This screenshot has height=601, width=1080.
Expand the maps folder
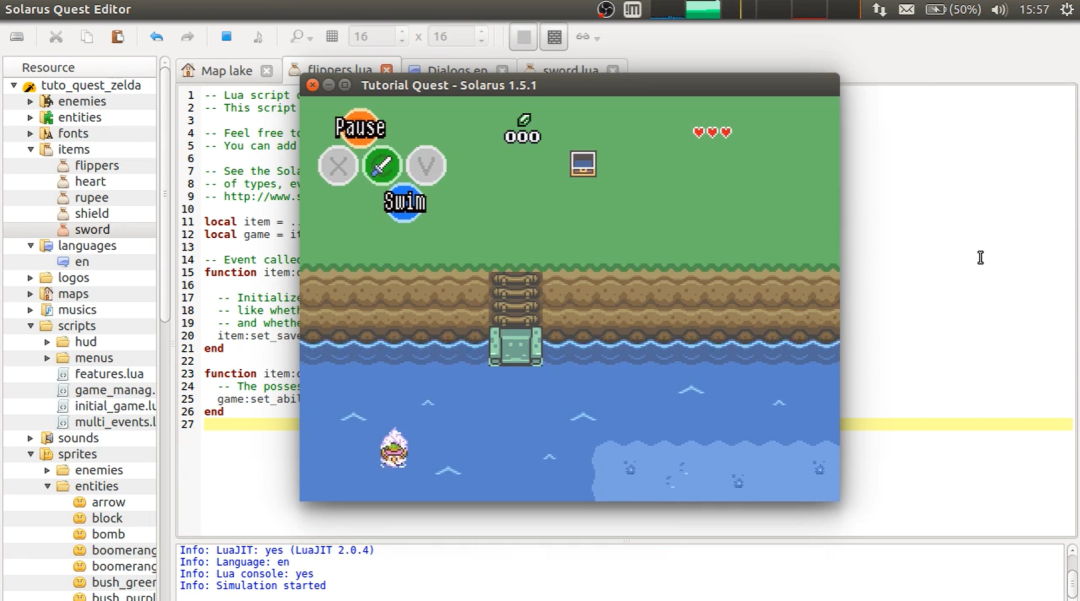click(30, 294)
